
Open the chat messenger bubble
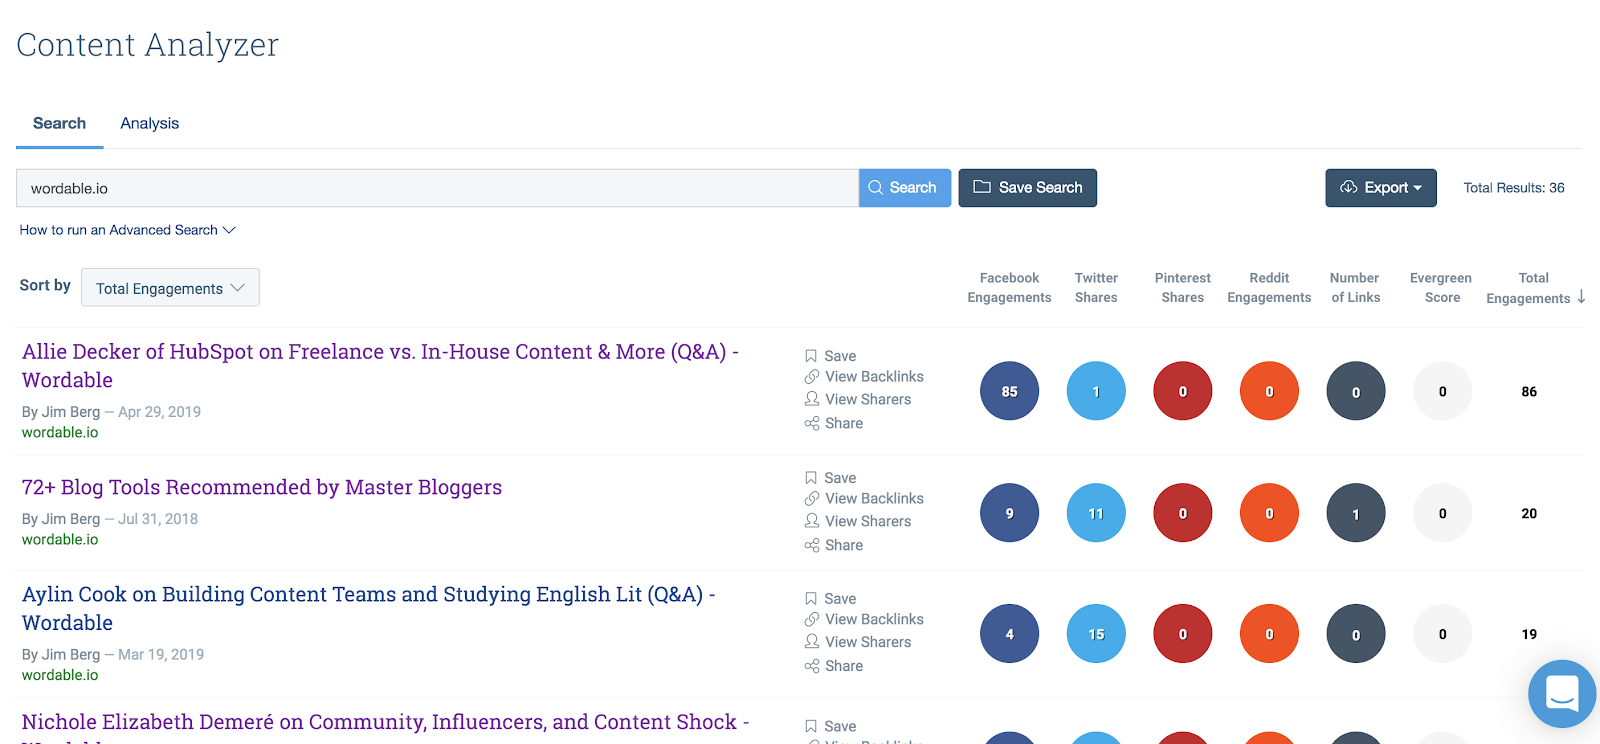(x=1562, y=693)
